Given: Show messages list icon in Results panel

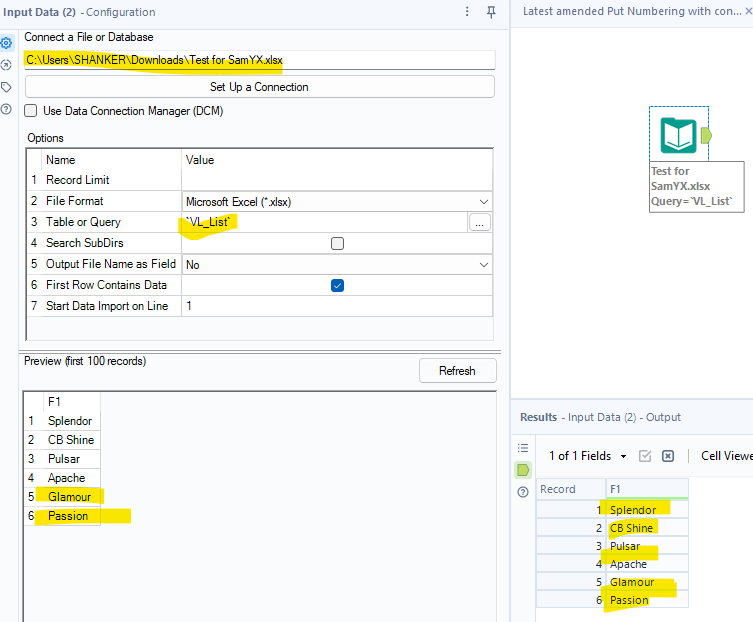Looking at the screenshot, I should click(x=522, y=448).
